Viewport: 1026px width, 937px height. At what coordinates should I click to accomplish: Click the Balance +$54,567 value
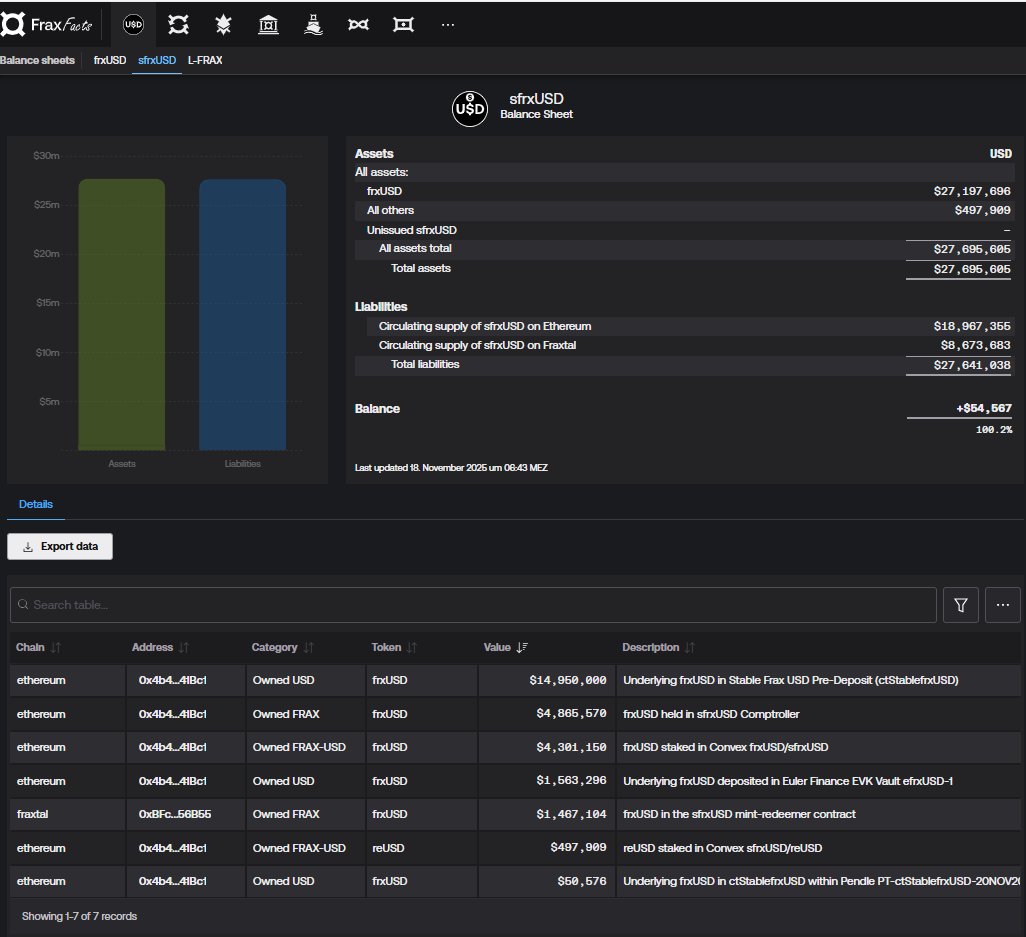point(983,408)
